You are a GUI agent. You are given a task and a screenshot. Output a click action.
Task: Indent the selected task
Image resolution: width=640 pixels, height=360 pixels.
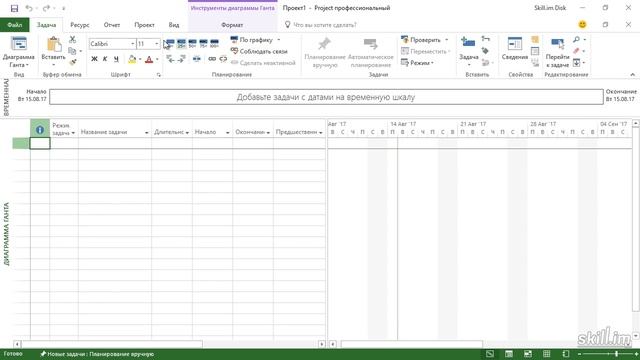click(x=181, y=59)
